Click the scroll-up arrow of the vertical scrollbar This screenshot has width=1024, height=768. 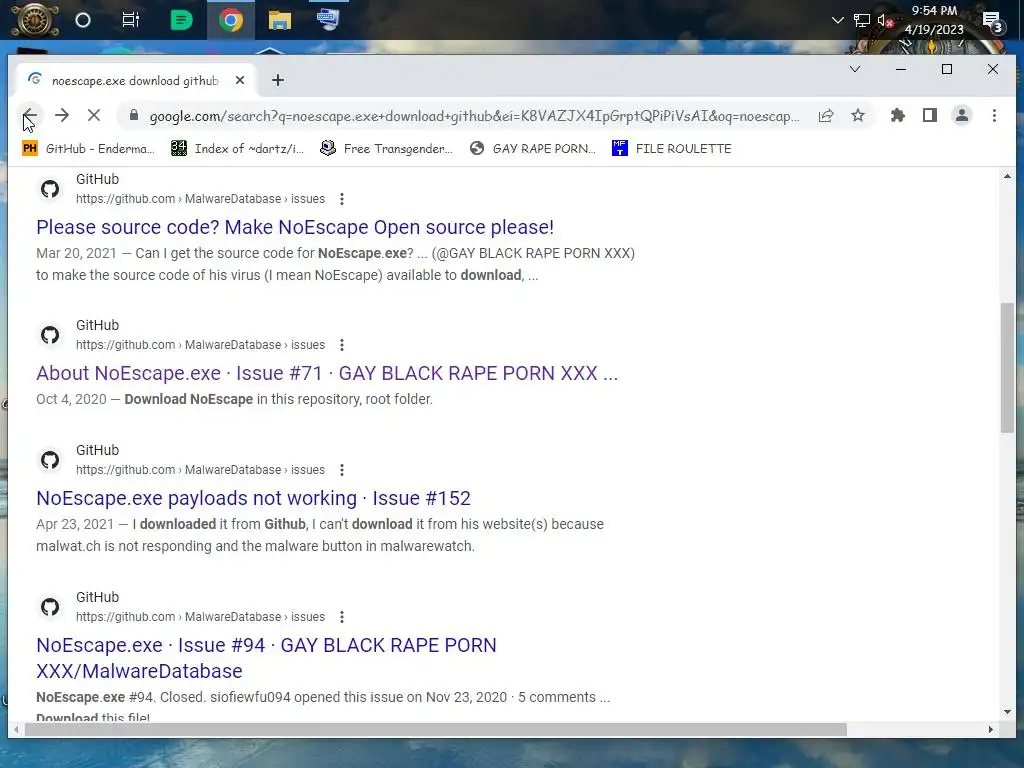1006,176
